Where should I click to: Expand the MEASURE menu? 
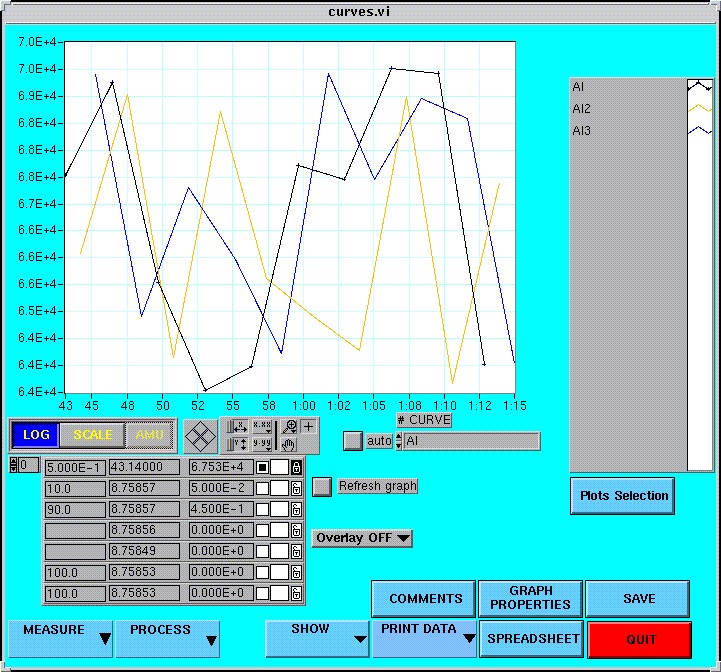click(x=60, y=638)
